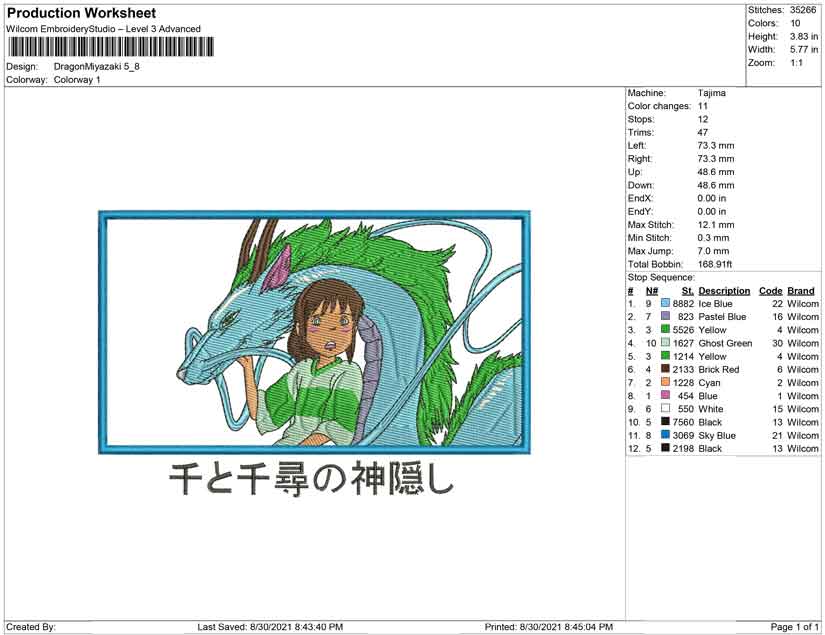The width and height of the screenshot is (825, 635).
Task: Select the White 550 swatch
Action: (x=666, y=409)
